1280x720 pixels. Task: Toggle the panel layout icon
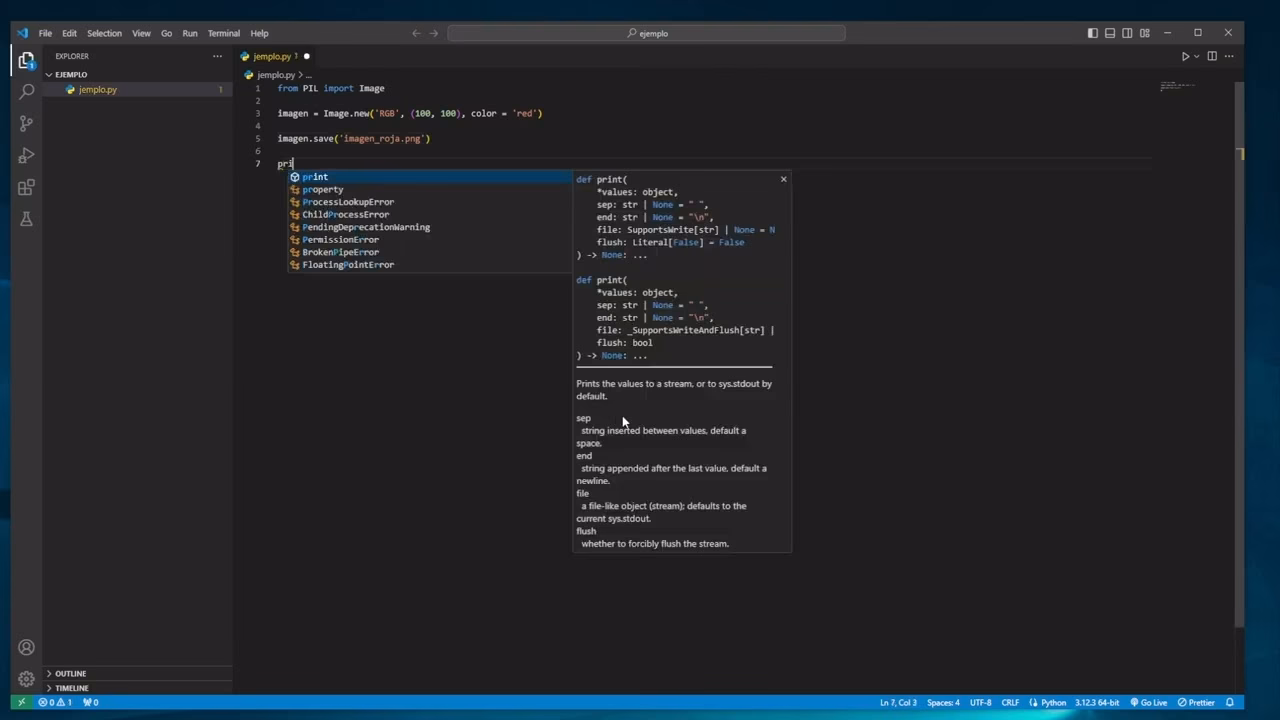coord(1109,33)
